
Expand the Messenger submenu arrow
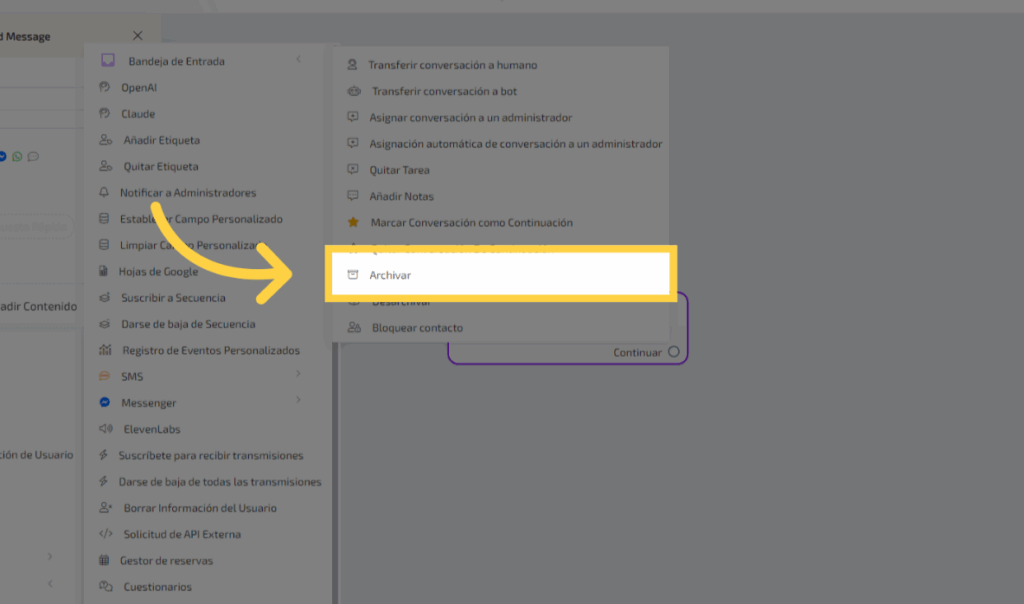[x=298, y=401]
